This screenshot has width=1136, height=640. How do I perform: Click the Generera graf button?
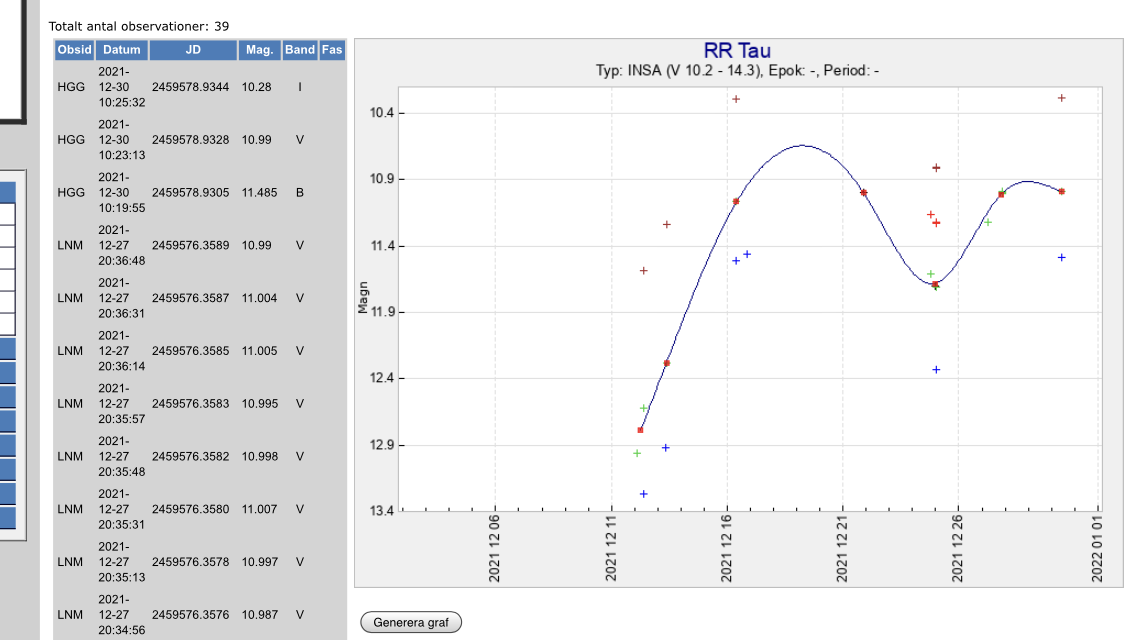tap(411, 622)
